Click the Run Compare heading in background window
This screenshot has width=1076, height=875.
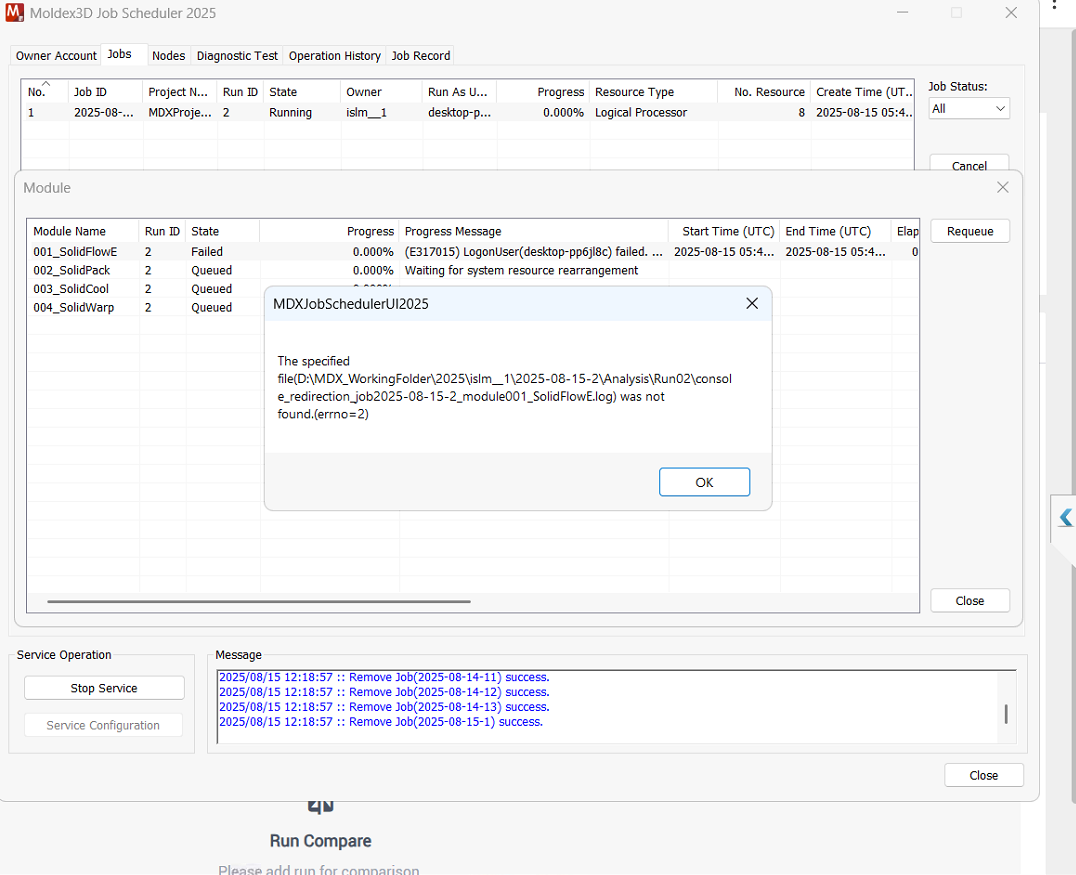click(320, 841)
